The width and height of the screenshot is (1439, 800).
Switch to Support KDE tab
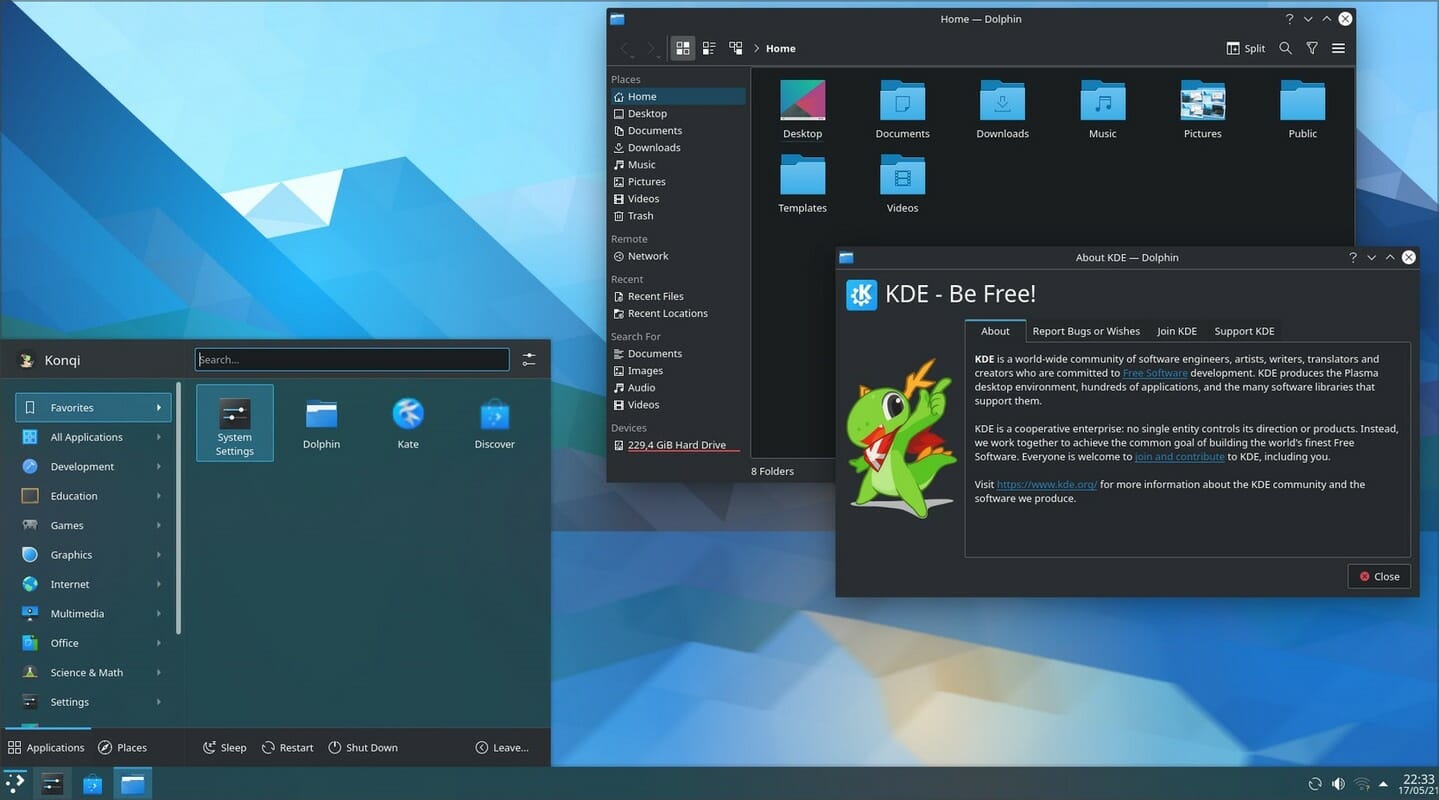coord(1244,331)
